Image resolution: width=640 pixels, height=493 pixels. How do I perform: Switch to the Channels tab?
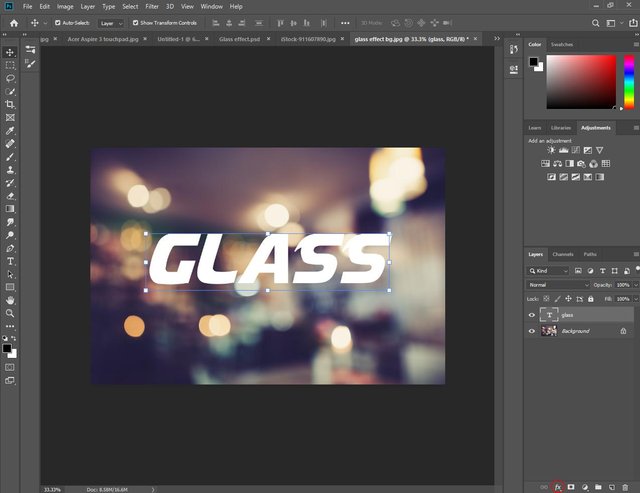[x=563, y=254]
